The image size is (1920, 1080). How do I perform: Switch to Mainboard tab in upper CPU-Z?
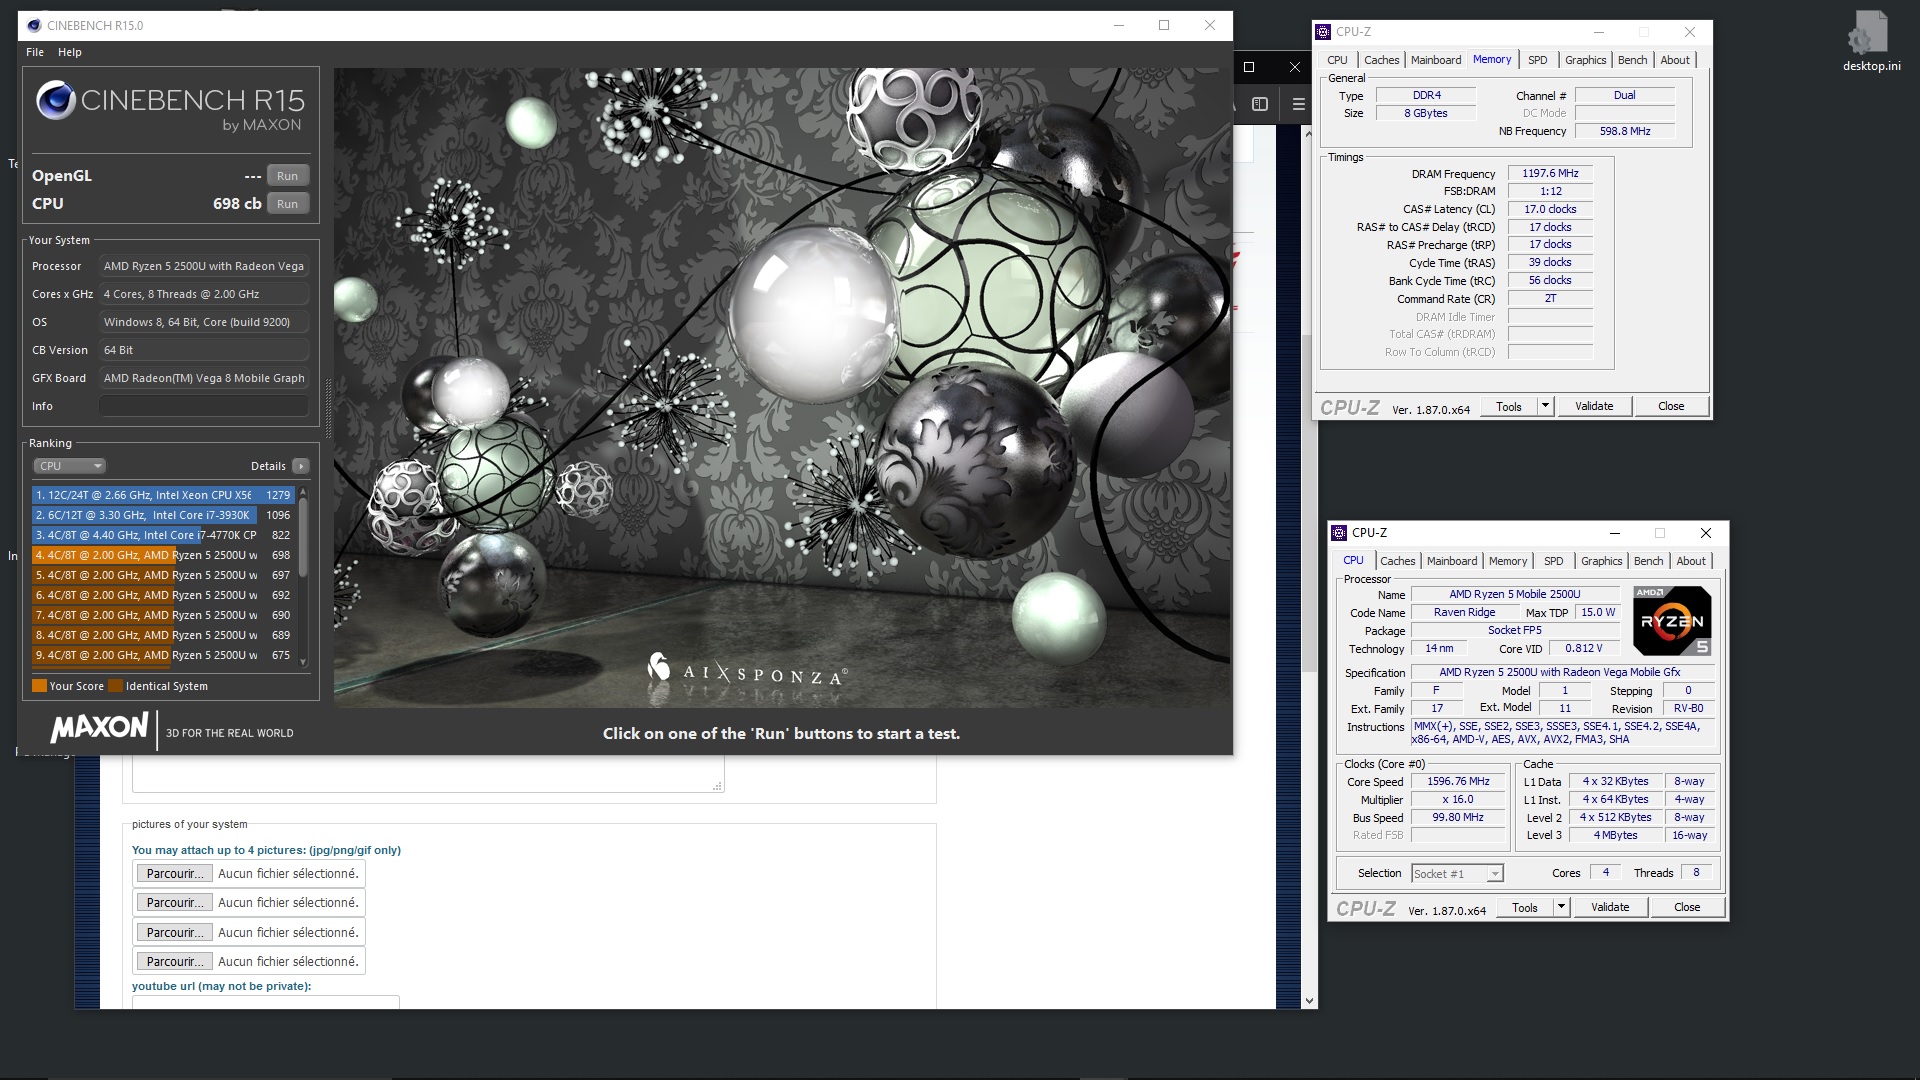1436,60
